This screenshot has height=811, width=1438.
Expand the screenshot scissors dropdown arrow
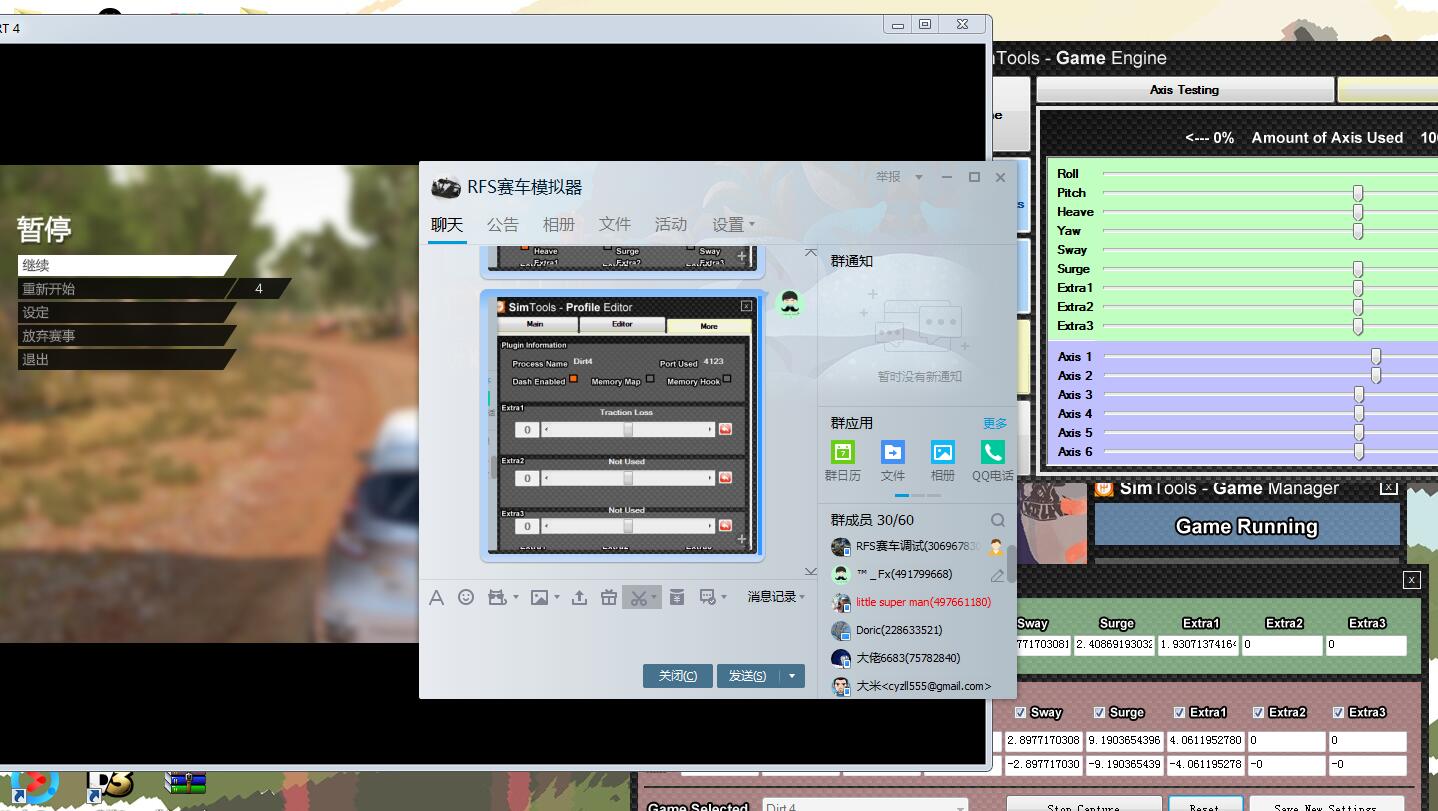[x=653, y=598]
